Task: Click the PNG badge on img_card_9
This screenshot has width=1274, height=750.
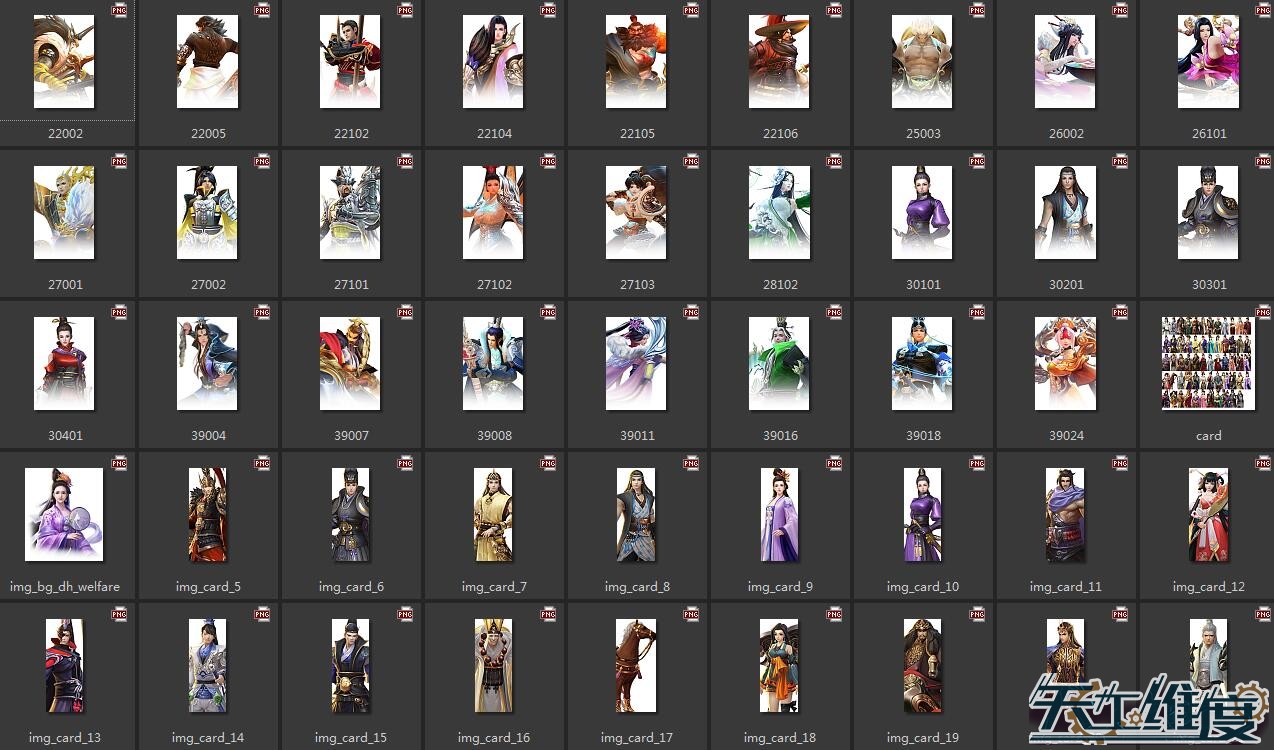Action: 834,463
